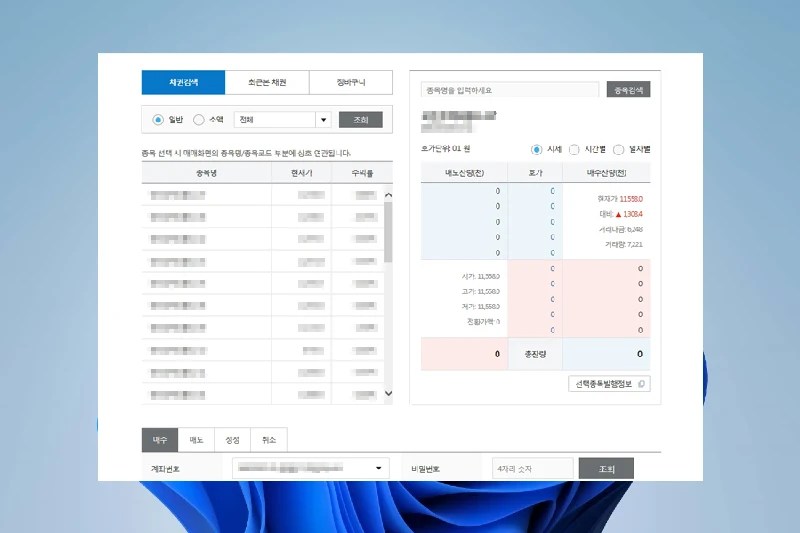
Task: Click the 총잔량 cell
Action: [535, 354]
